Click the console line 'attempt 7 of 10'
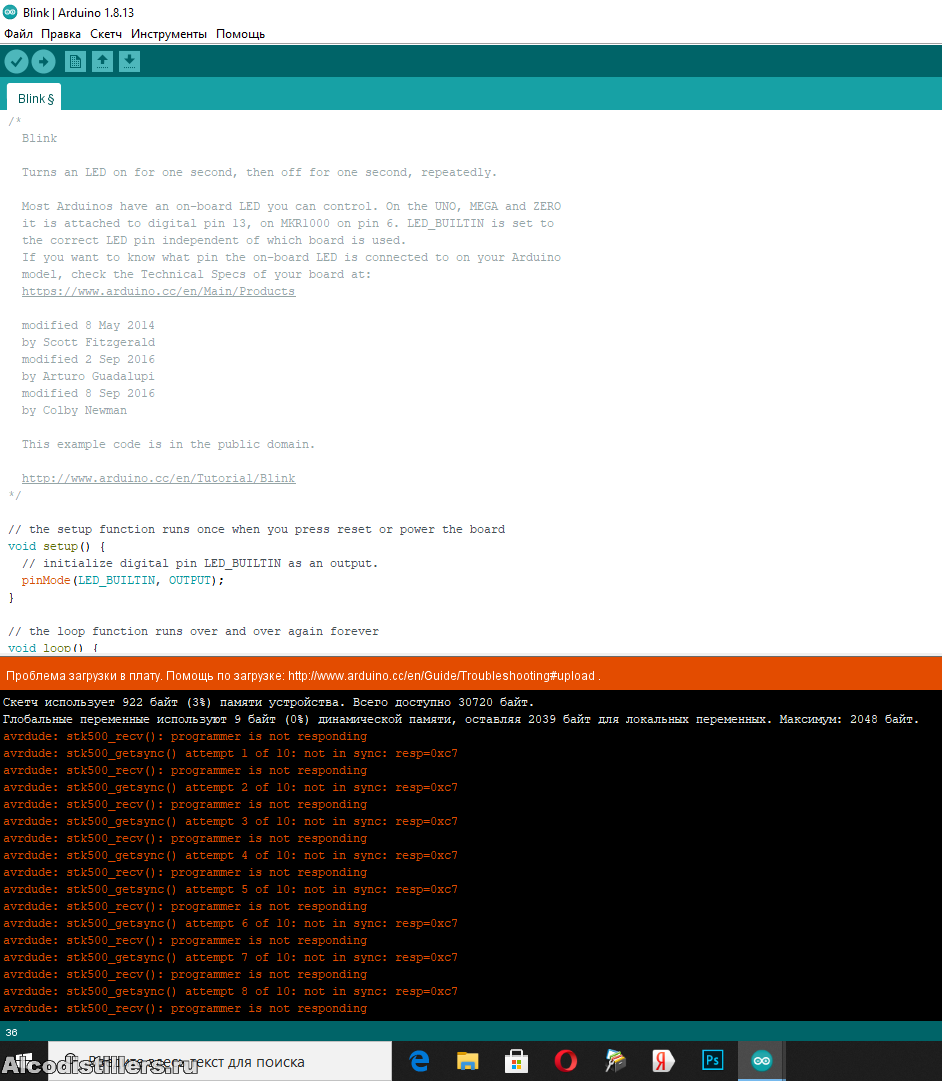 coord(230,957)
